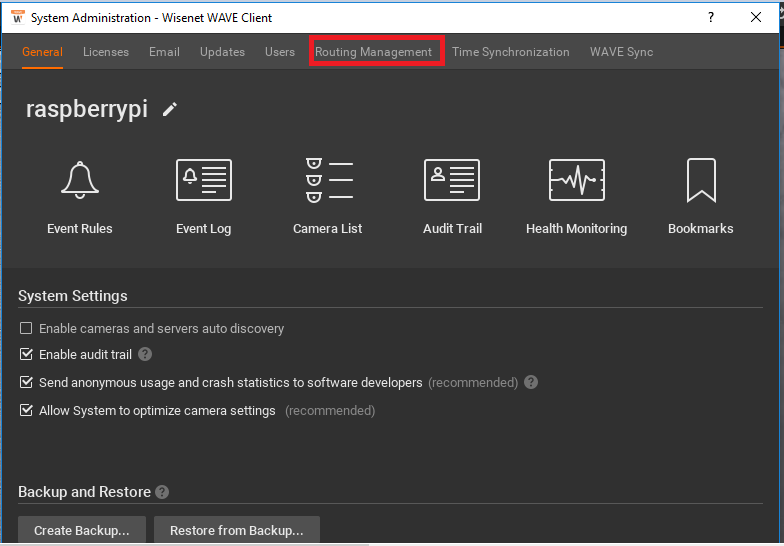Image resolution: width=784 pixels, height=546 pixels.
Task: Open the Event Log icon
Action: (x=204, y=180)
